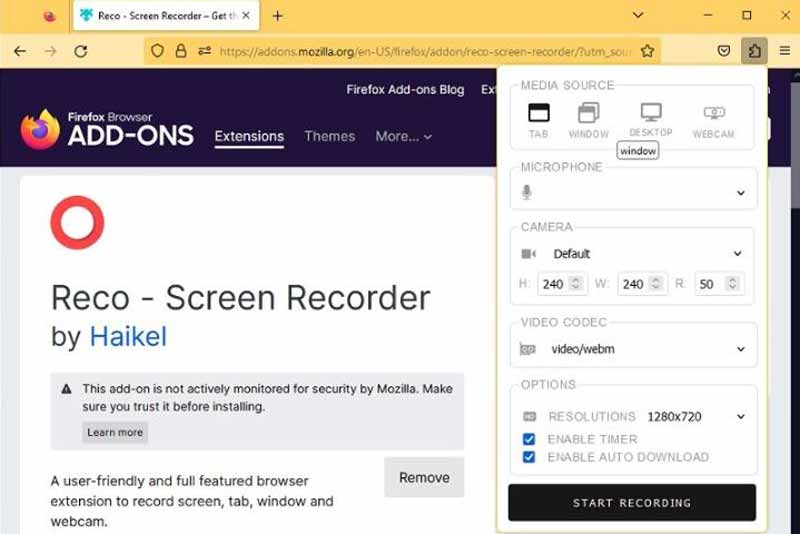Toggle Enable Auto Download checkbox
The width and height of the screenshot is (800, 534).
(x=529, y=457)
